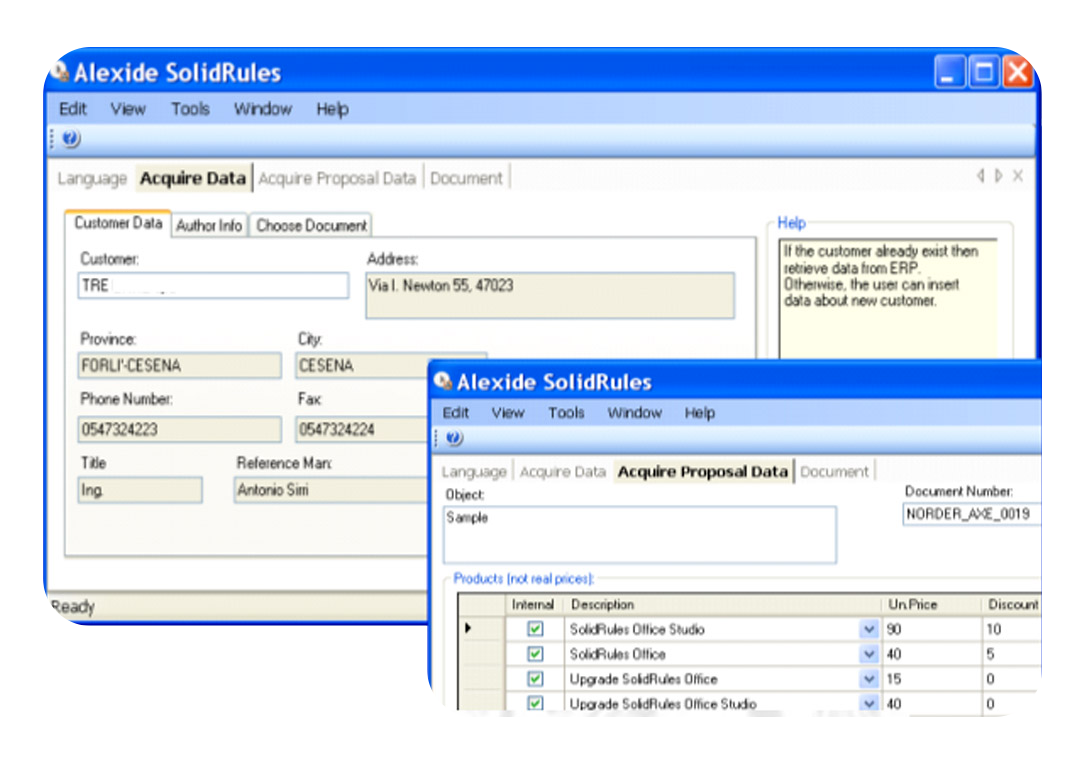Click the app icon in back window title bar

[x=61, y=72]
